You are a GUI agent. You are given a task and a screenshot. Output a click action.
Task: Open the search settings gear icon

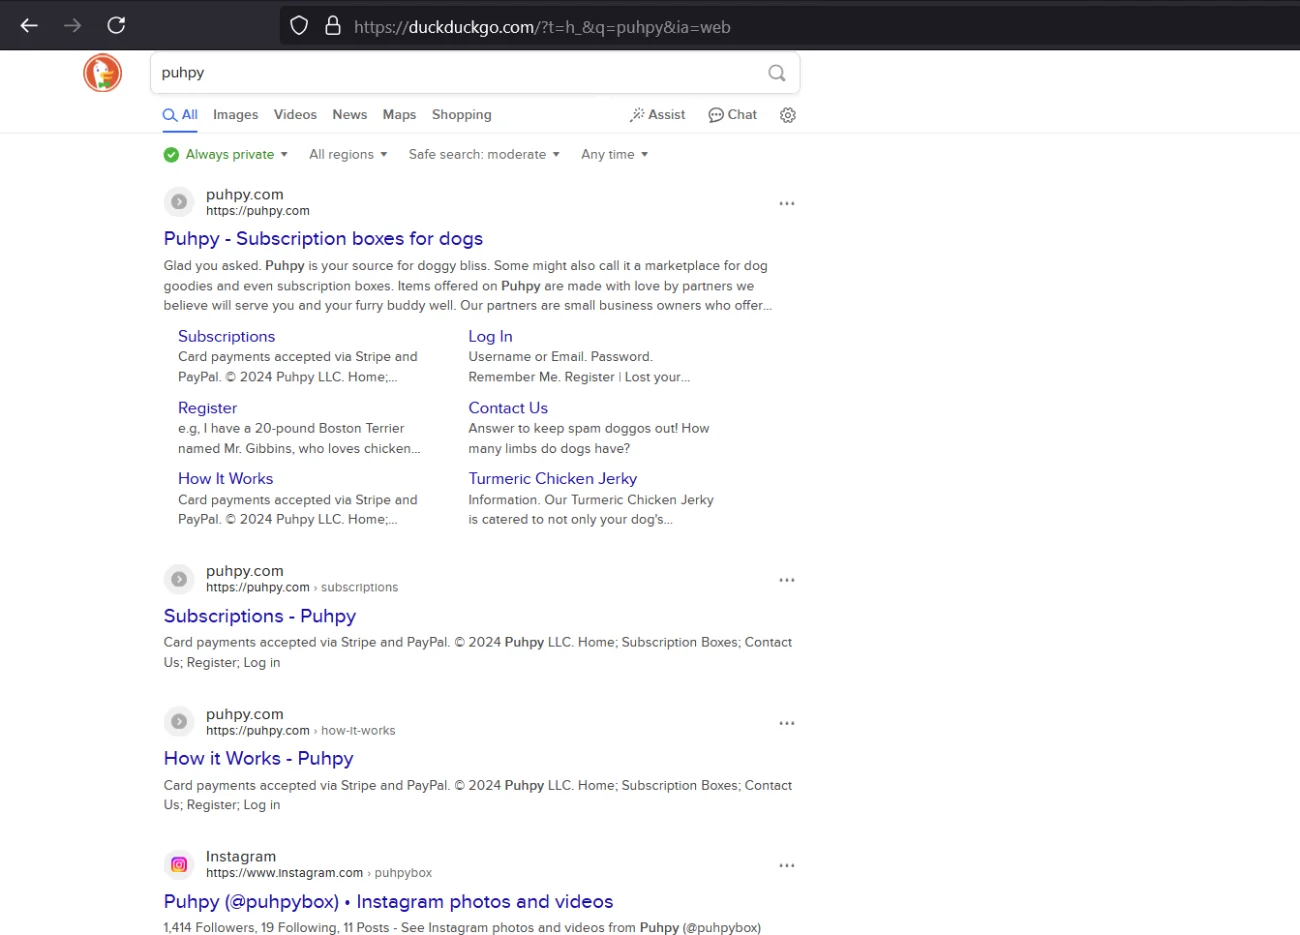[788, 115]
